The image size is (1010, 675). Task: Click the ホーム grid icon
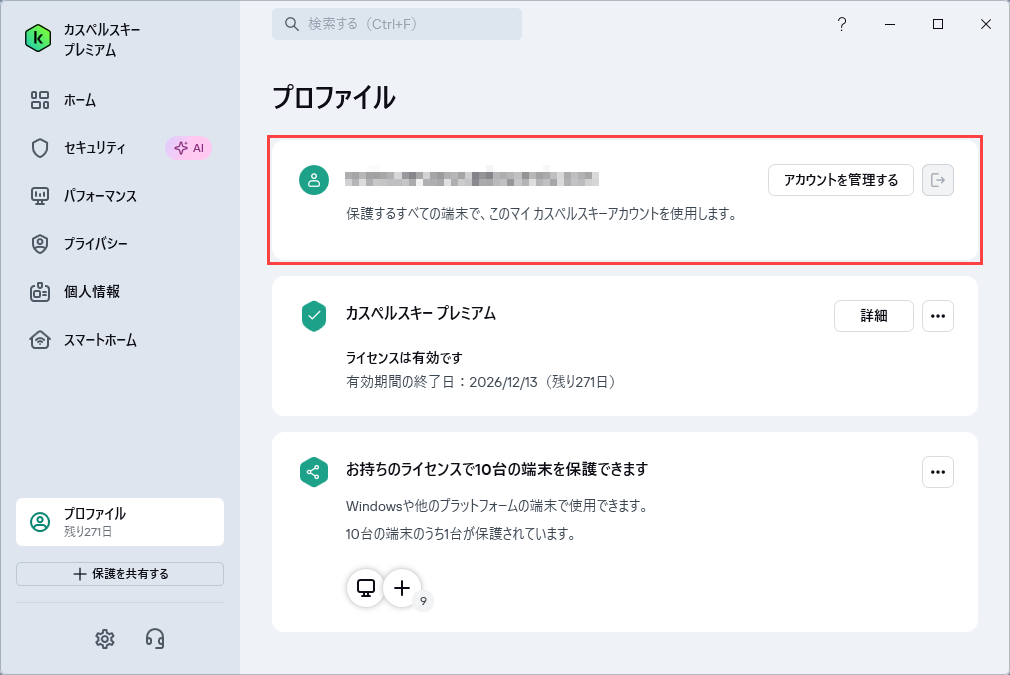point(40,100)
